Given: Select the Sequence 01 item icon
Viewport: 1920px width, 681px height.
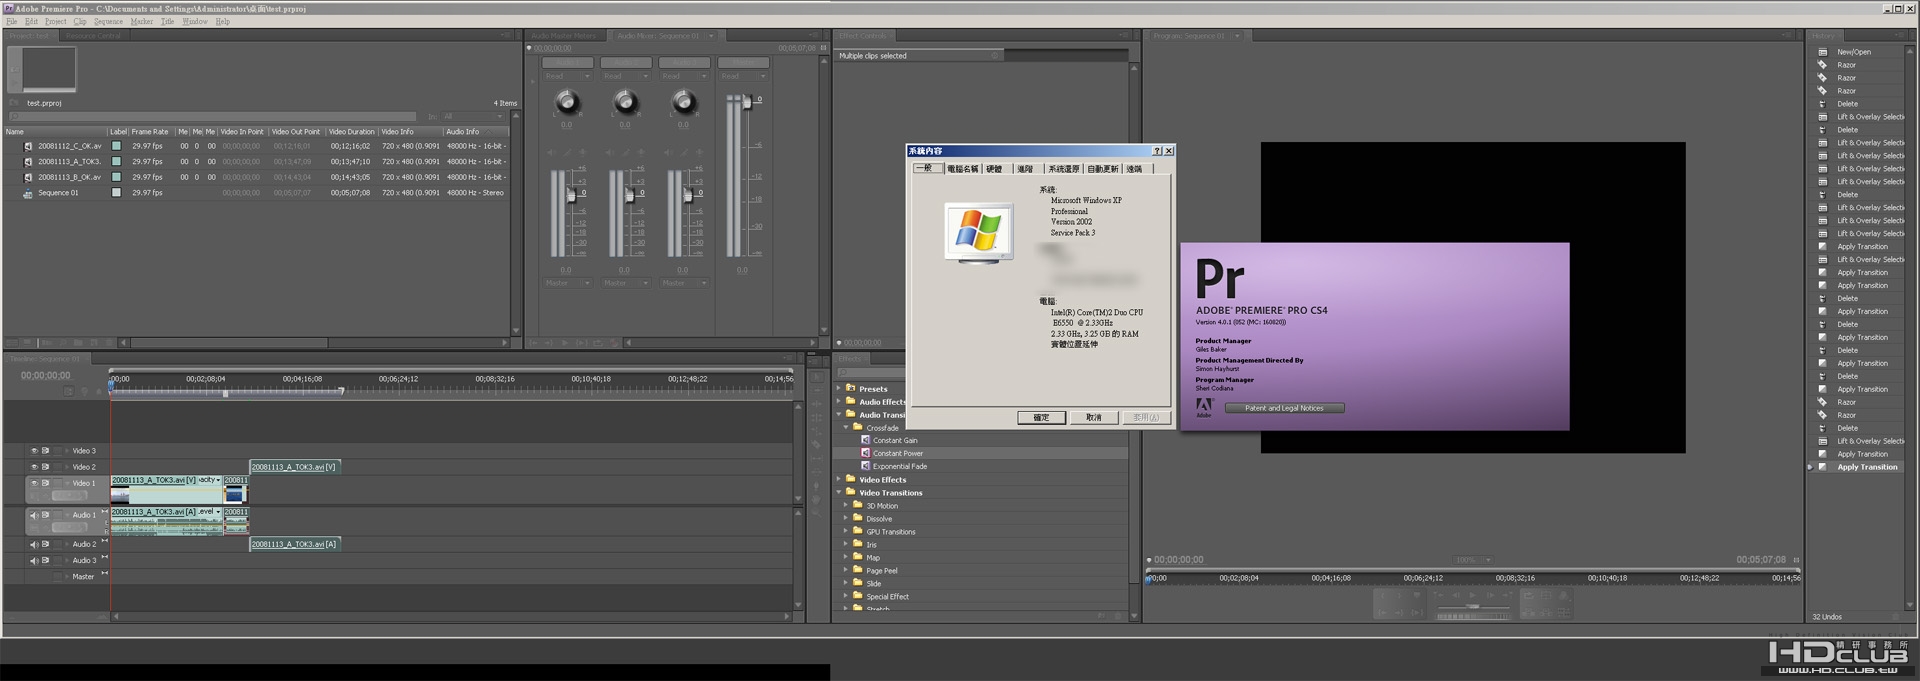Looking at the screenshot, I should [x=28, y=193].
